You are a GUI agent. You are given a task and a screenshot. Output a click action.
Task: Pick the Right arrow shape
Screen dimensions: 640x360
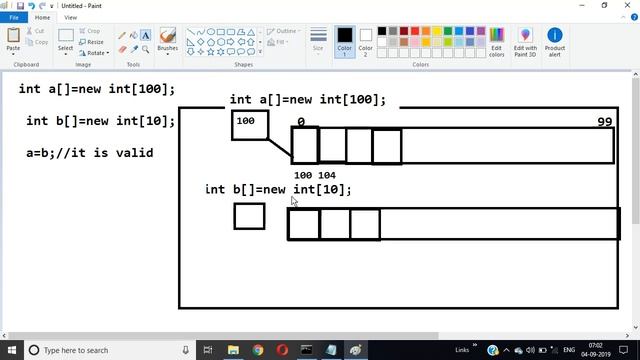click(231, 42)
